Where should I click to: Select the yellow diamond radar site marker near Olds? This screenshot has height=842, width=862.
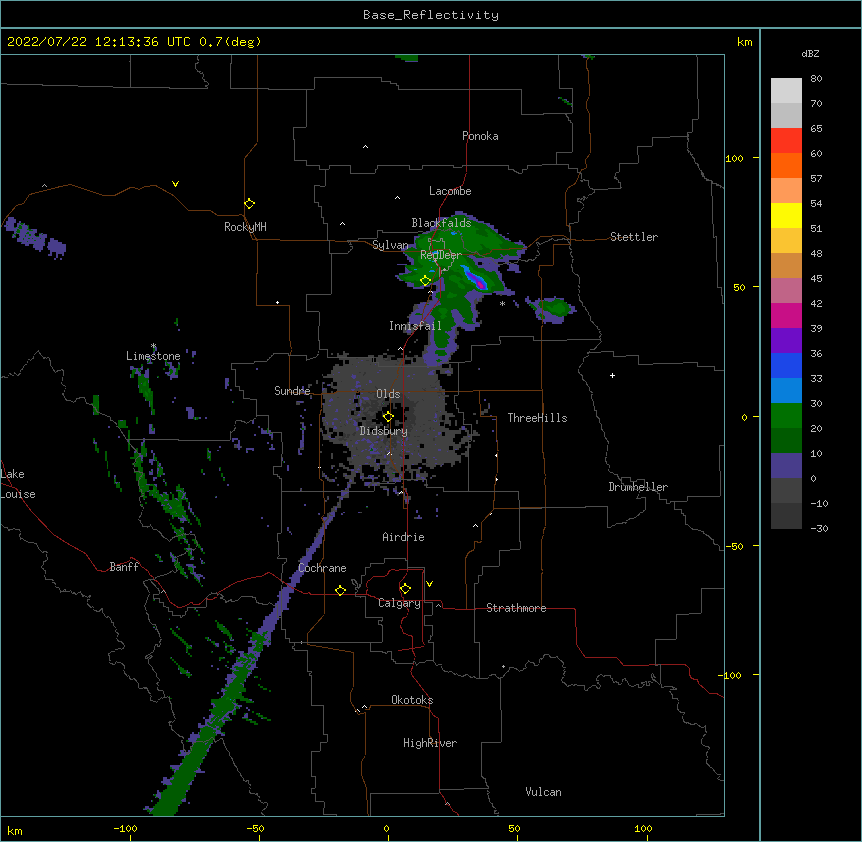click(388, 417)
